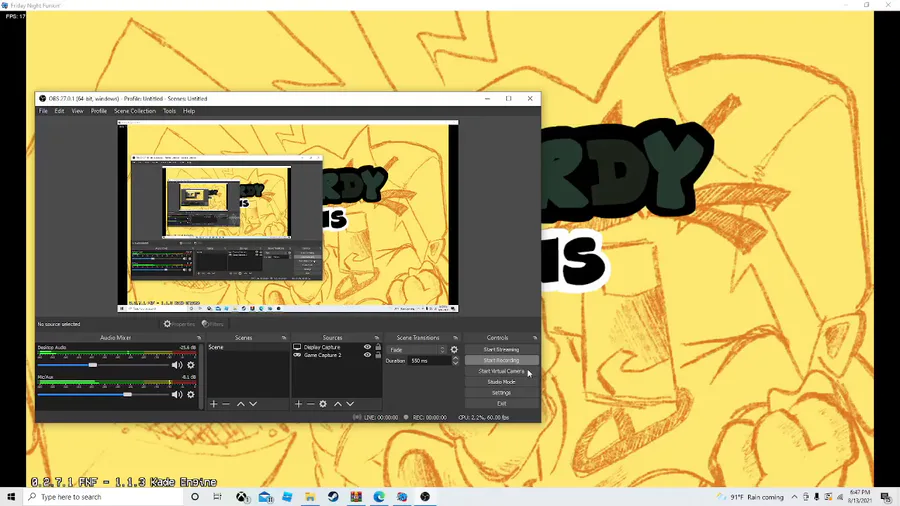Open the View menu in OBS
Viewport: 900px width, 506px height.
[77, 111]
